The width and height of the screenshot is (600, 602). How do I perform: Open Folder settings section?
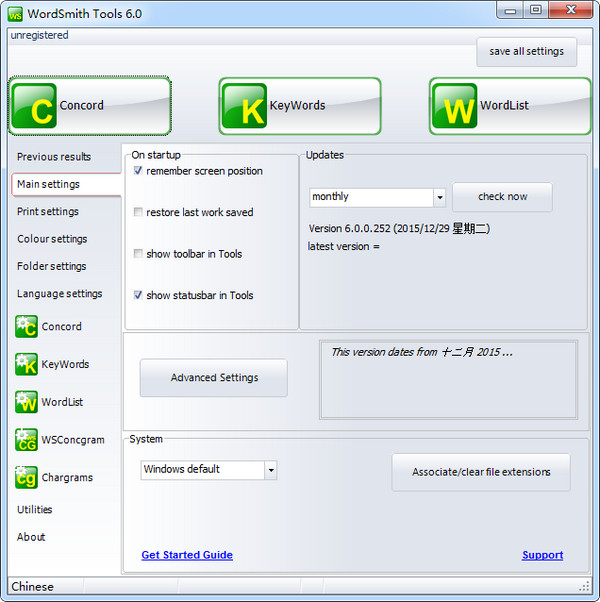(x=51, y=266)
